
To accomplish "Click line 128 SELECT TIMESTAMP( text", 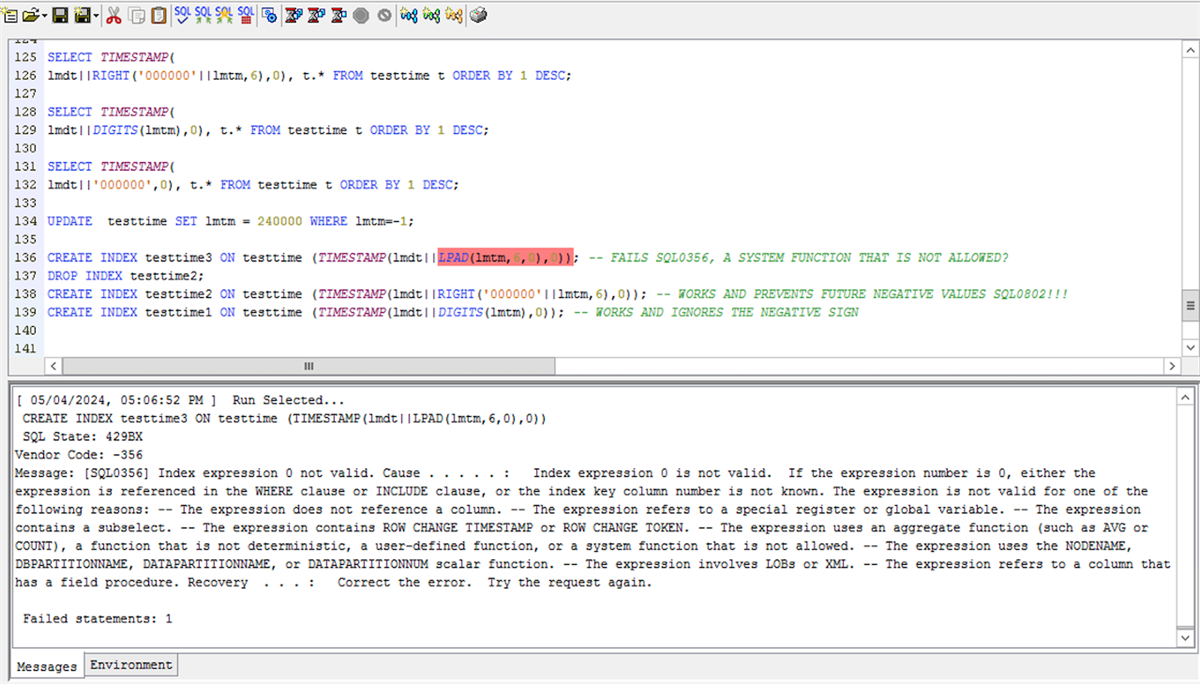I will point(111,112).
